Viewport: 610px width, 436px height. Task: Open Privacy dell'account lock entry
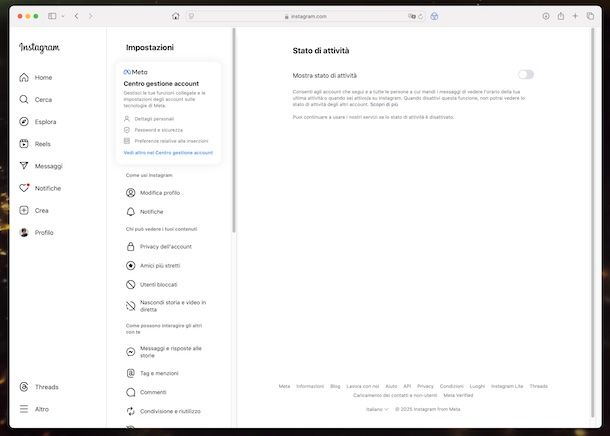(159, 247)
